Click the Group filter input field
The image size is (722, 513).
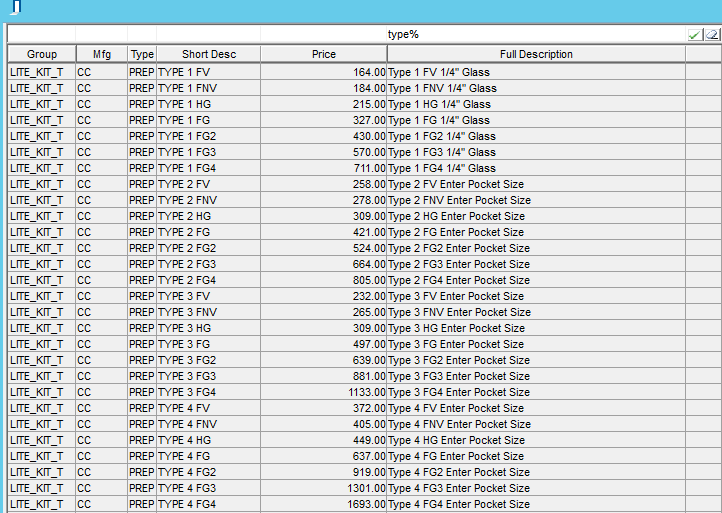[42, 35]
